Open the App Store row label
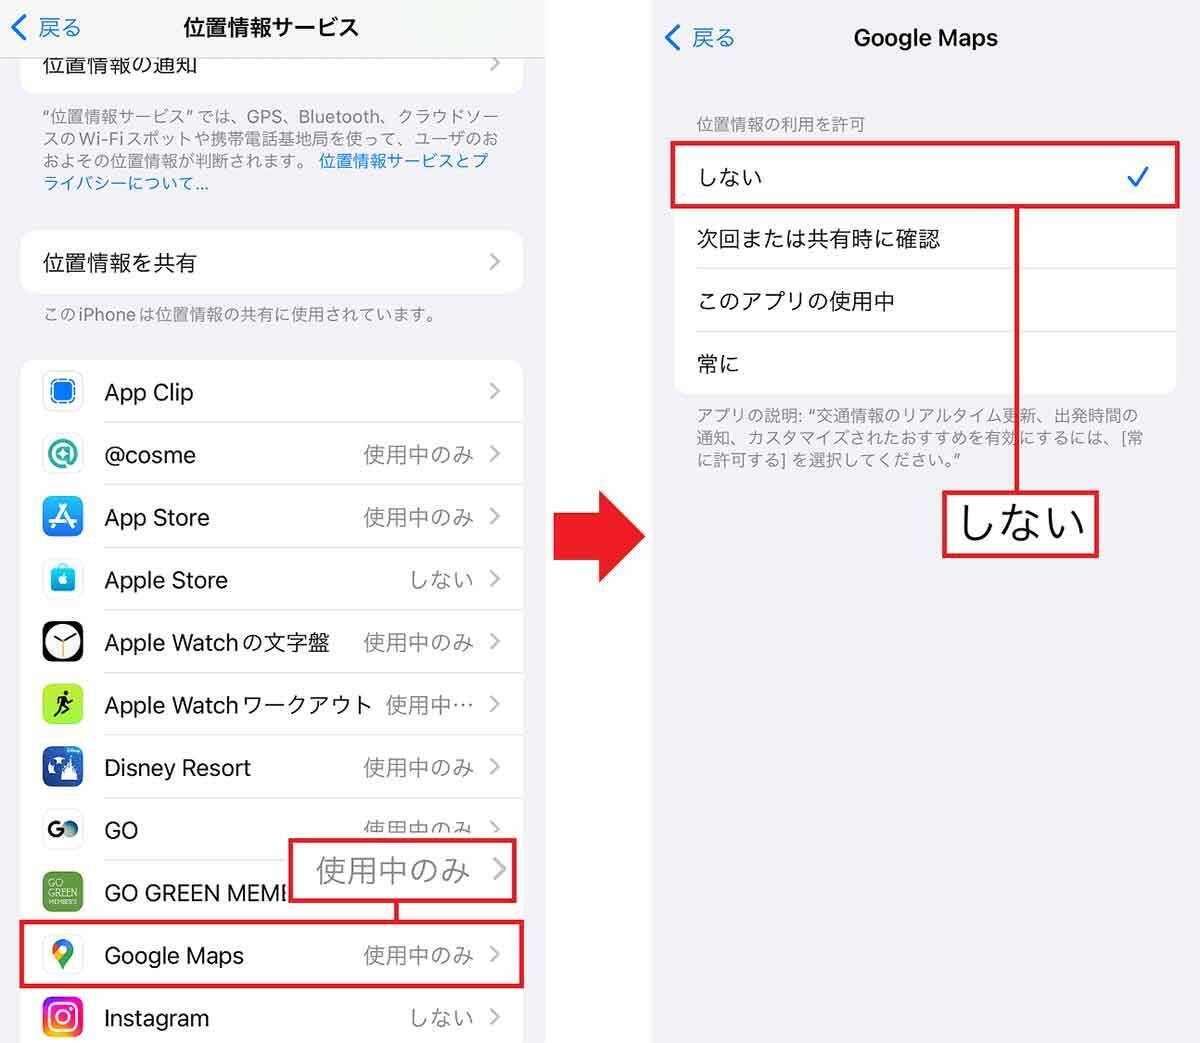The width and height of the screenshot is (1200, 1043). tap(157, 517)
